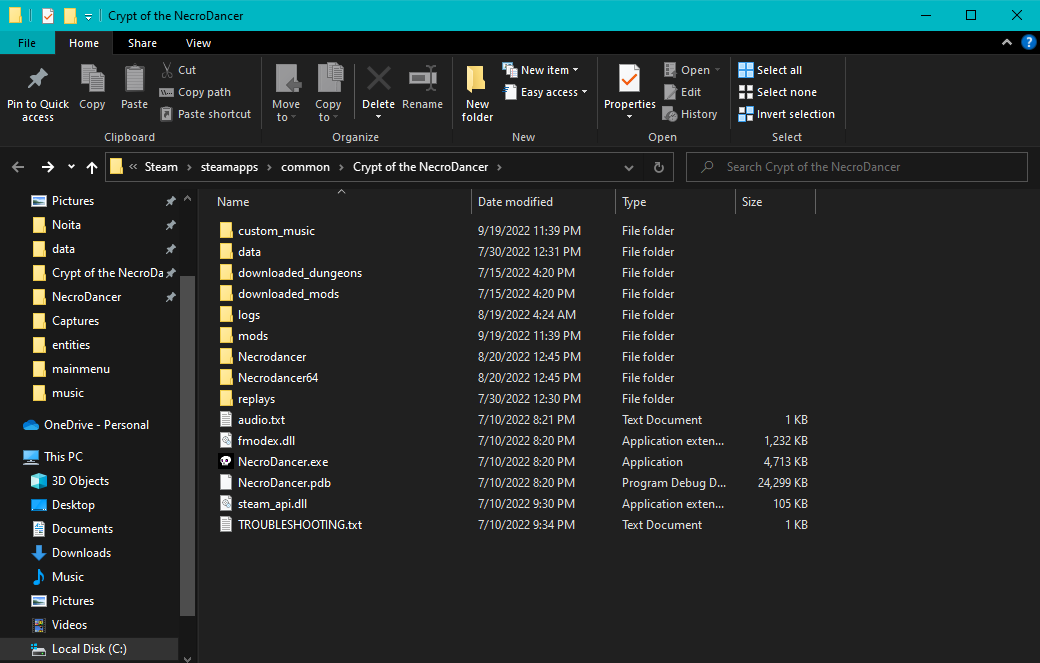Viewport: 1040px width, 663px height.
Task: Refresh the current folder view
Action: (659, 167)
